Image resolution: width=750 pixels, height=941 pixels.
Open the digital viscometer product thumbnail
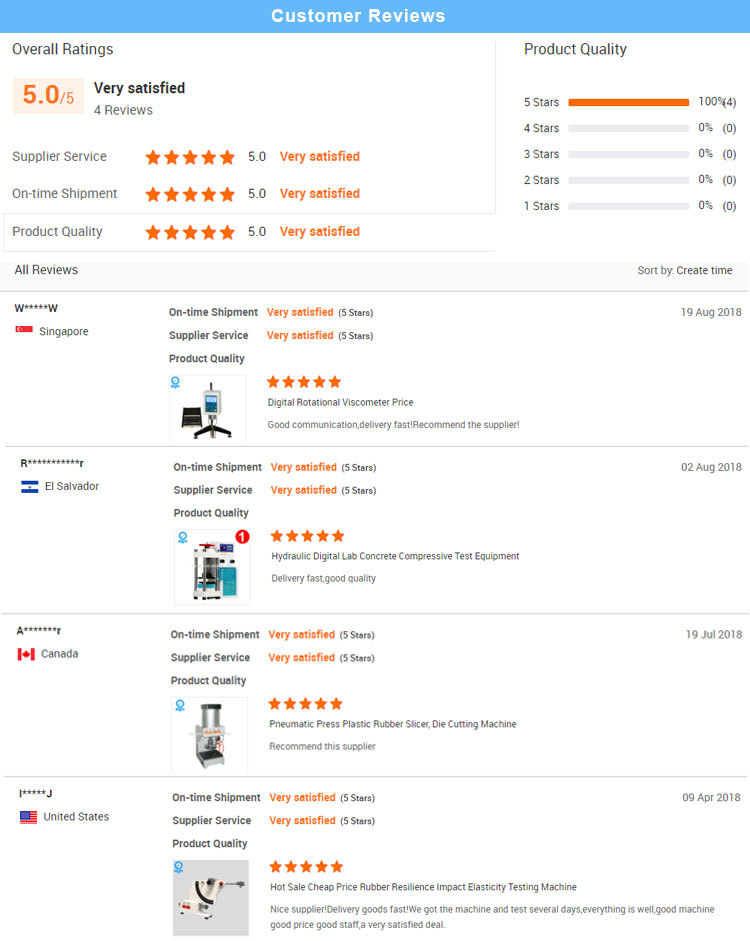[x=208, y=410]
